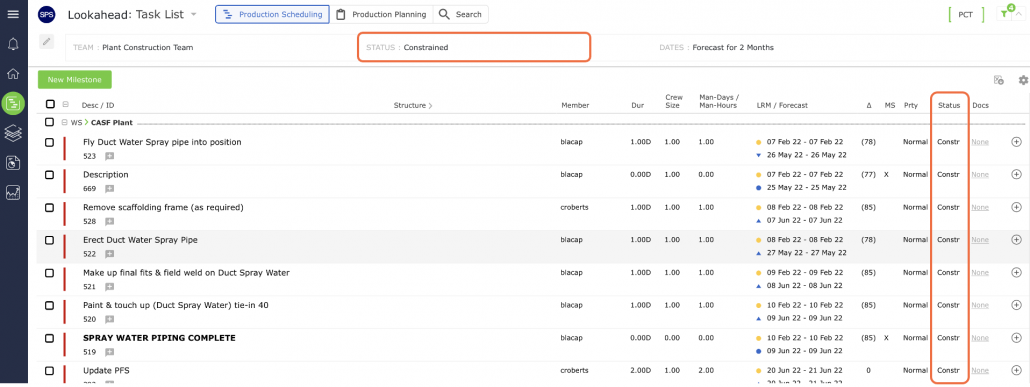Go to Home from sidebar
1030x387 pixels.
[x=13, y=74]
